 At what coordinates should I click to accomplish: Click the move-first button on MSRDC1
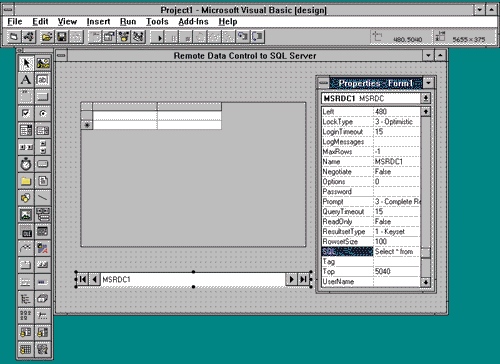point(83,279)
